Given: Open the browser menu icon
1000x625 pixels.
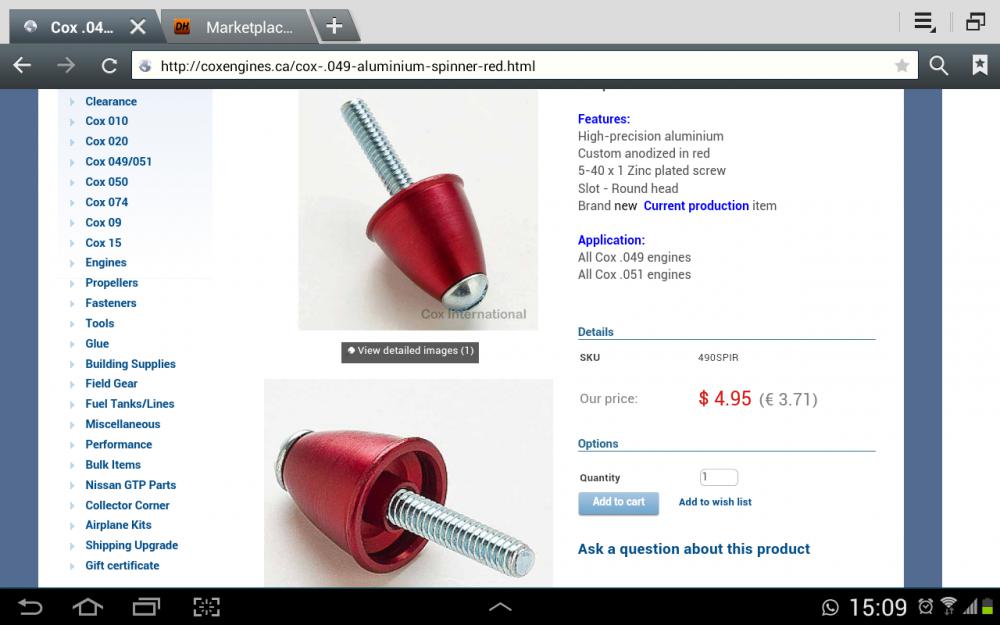Looking at the screenshot, I should pyautogui.click(x=924, y=22).
